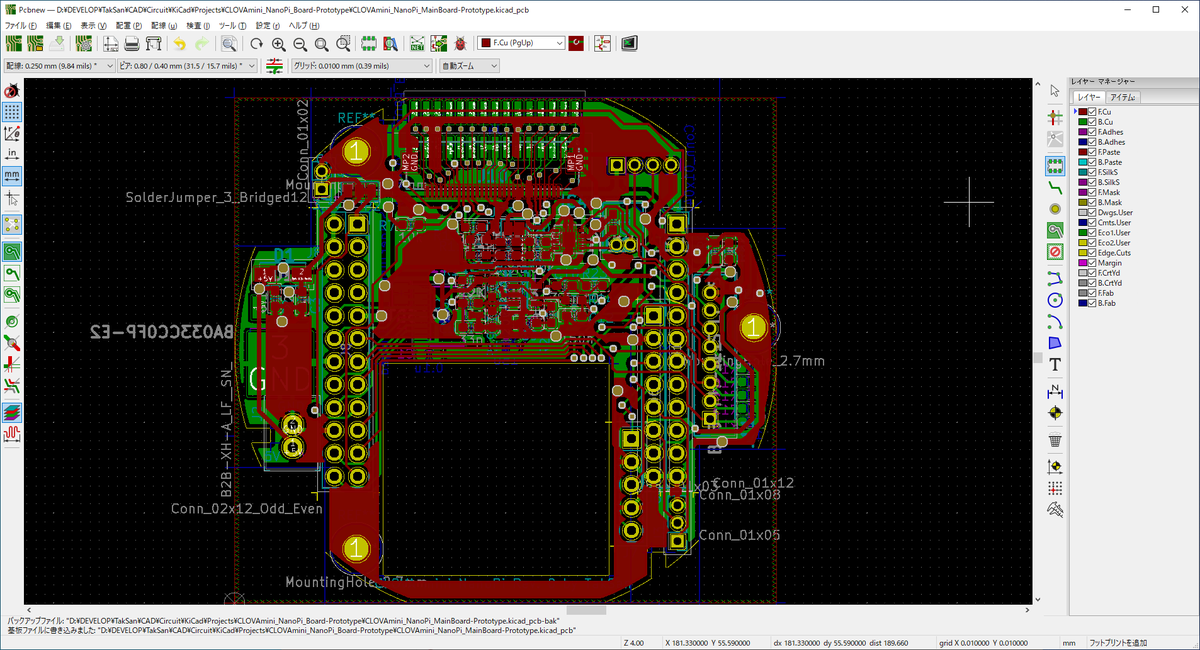Screen dimensions: 1200x650
Task: Select the add text tool
Action: click(x=1054, y=365)
